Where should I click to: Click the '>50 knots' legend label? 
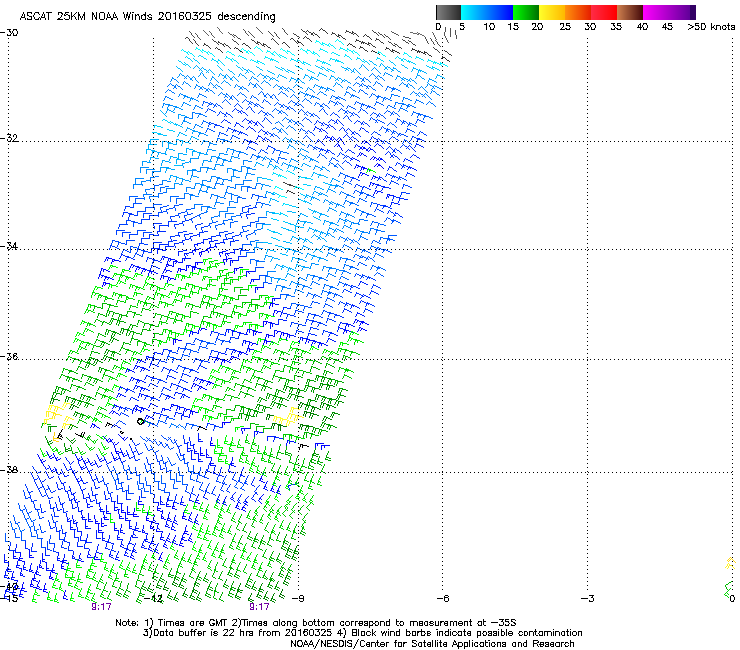coord(711,27)
